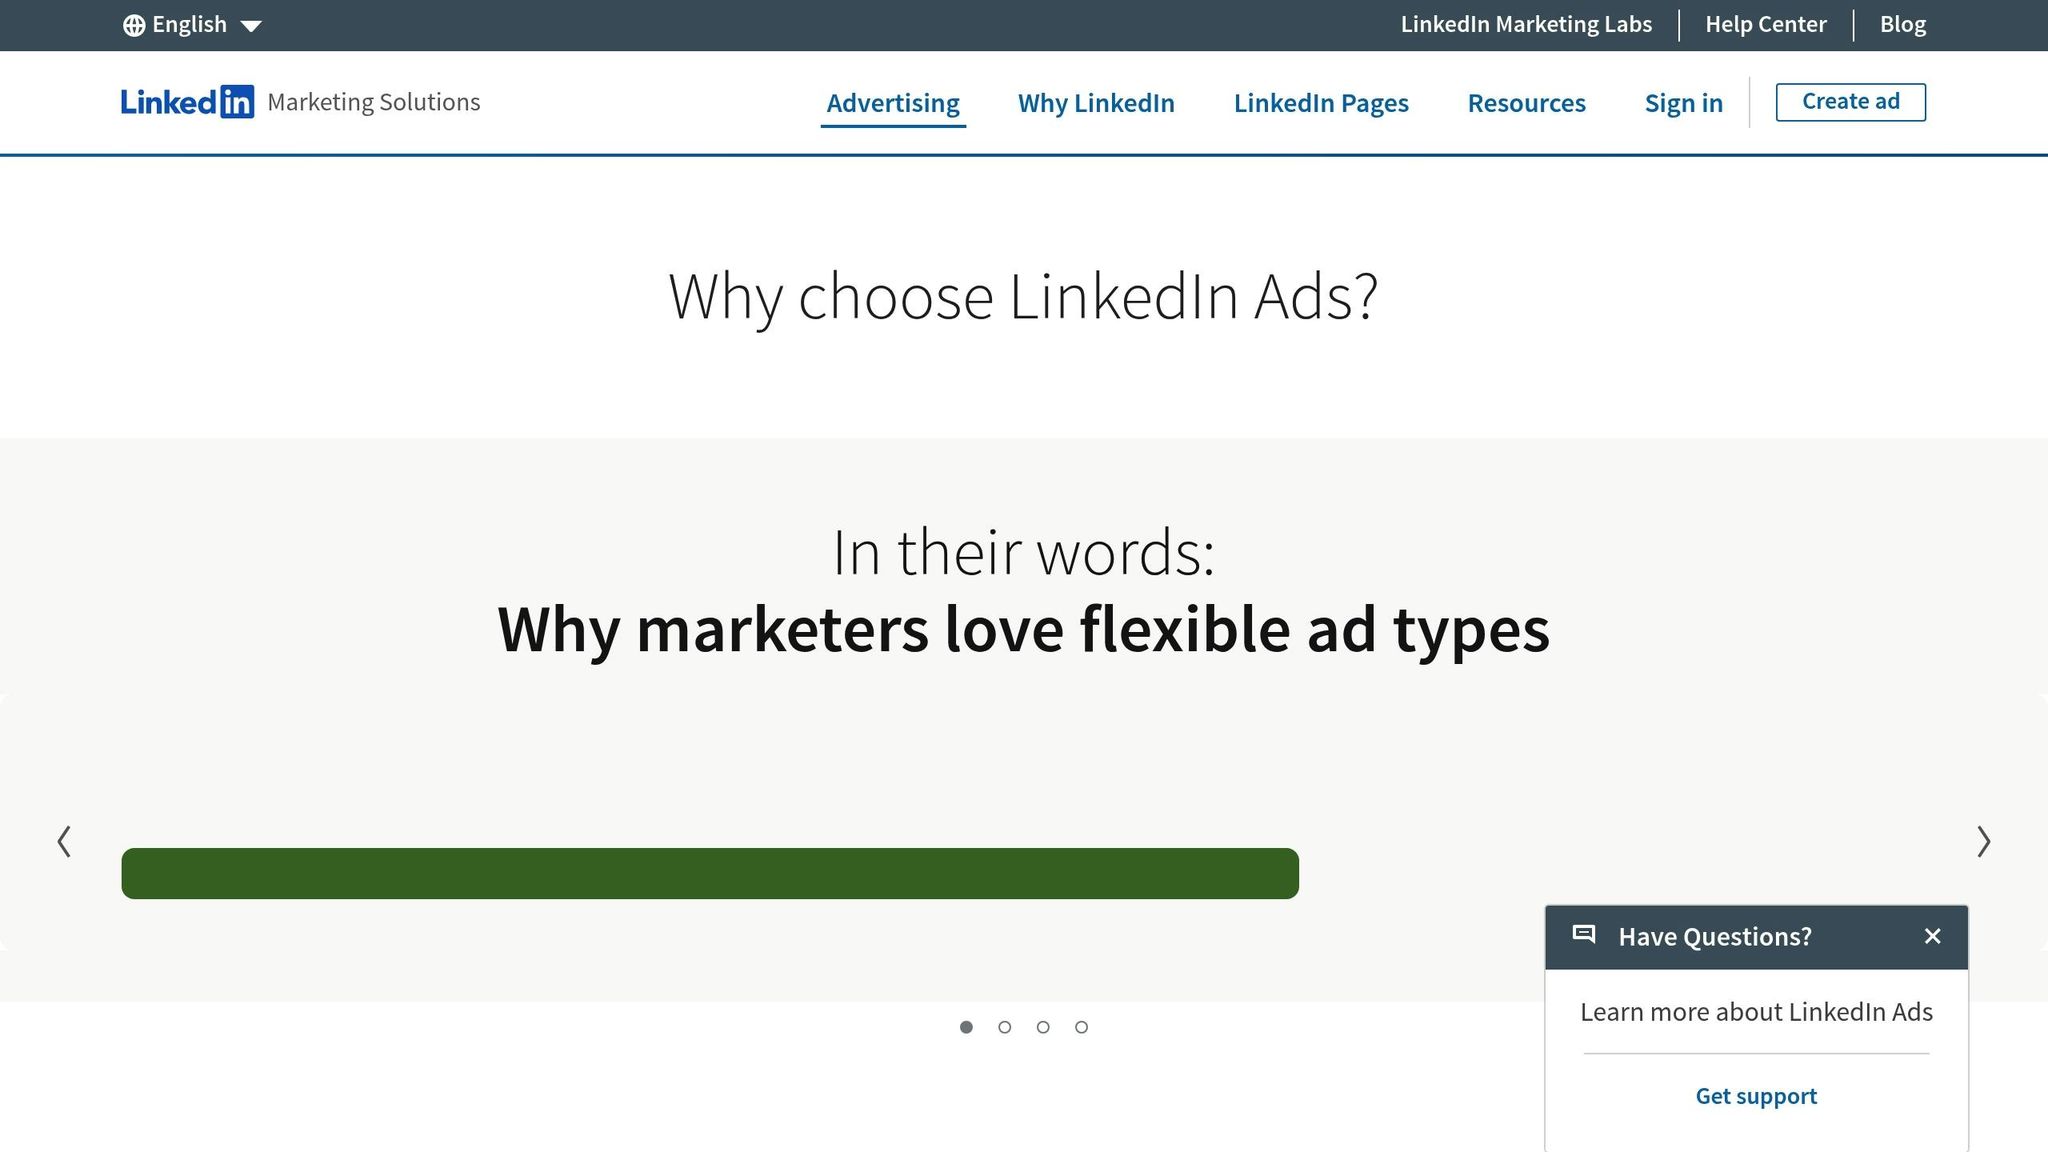This screenshot has height=1152, width=2048.
Task: Click the LinkedIn logo
Action: pos(186,101)
